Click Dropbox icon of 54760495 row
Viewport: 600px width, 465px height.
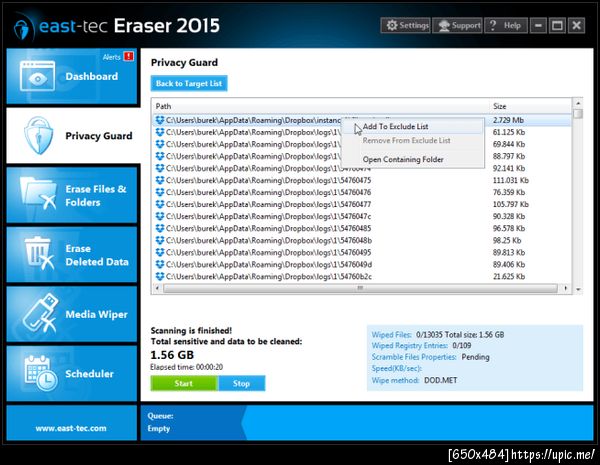[160, 252]
